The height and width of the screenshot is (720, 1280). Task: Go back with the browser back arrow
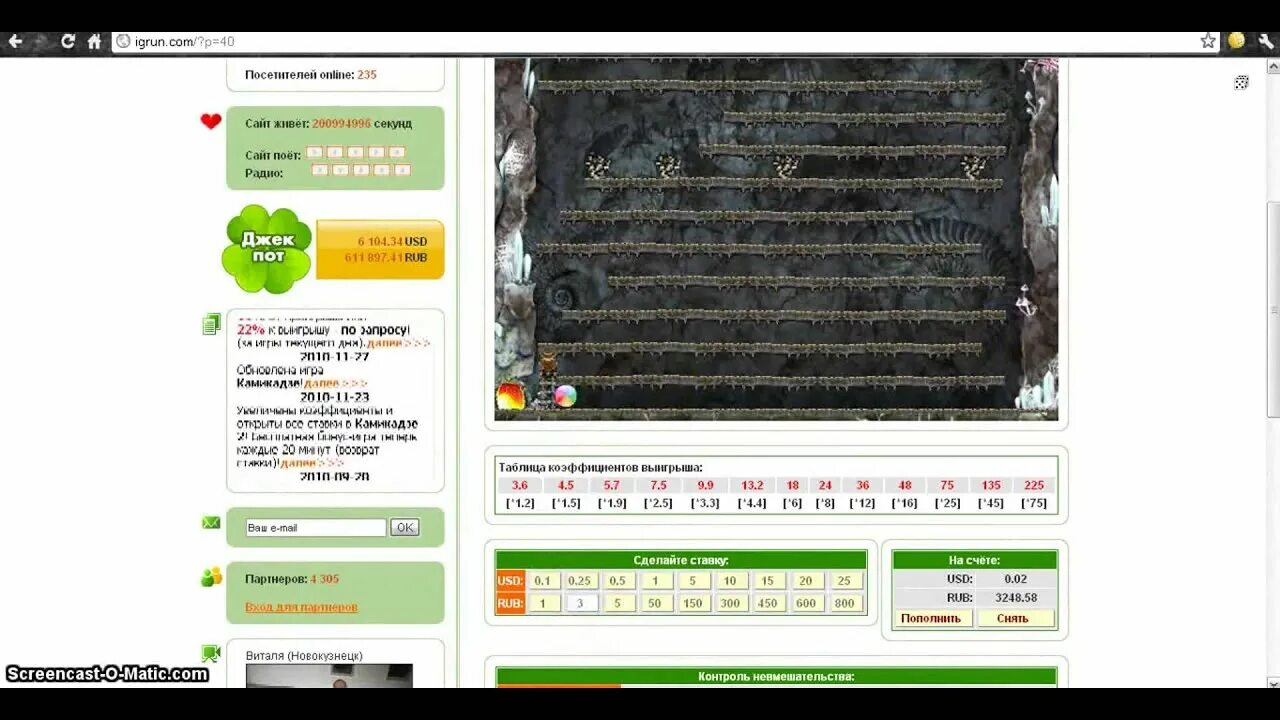pos(15,41)
